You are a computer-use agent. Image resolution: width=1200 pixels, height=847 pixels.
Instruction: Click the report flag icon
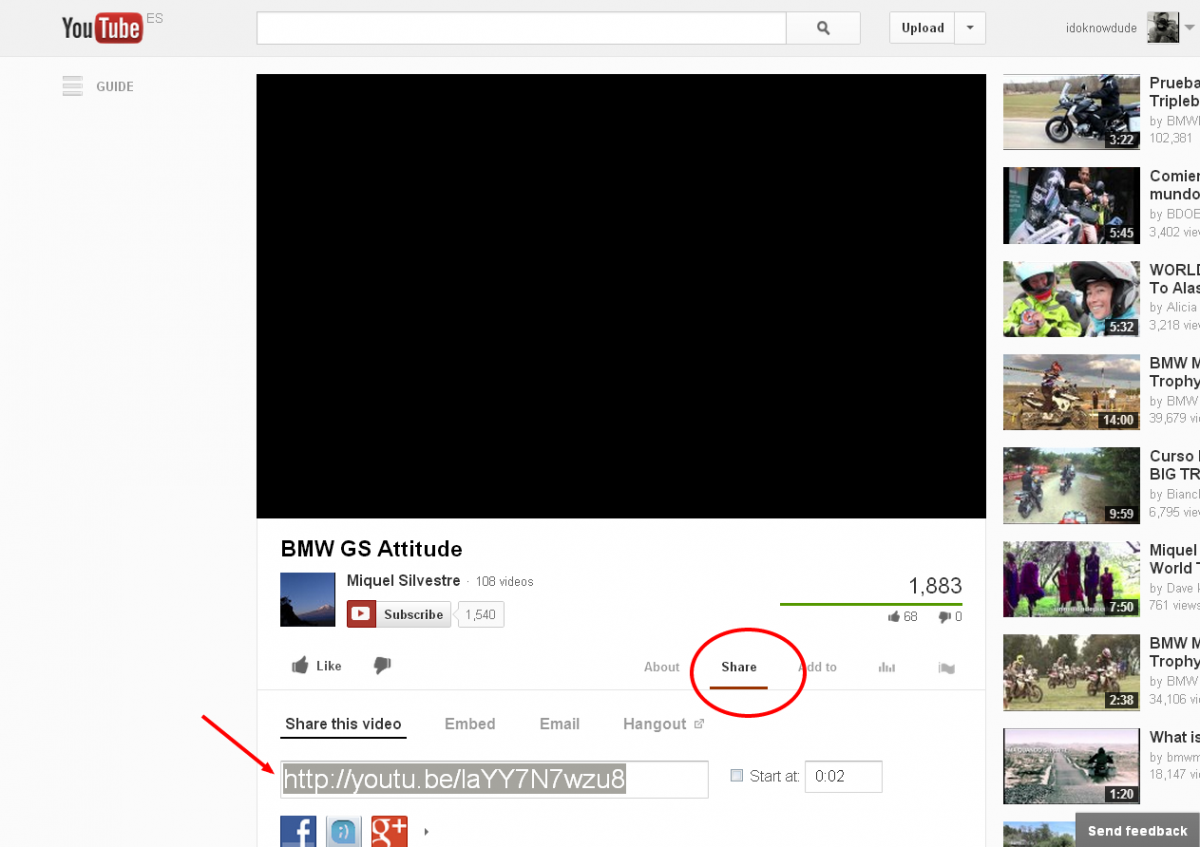coord(946,668)
